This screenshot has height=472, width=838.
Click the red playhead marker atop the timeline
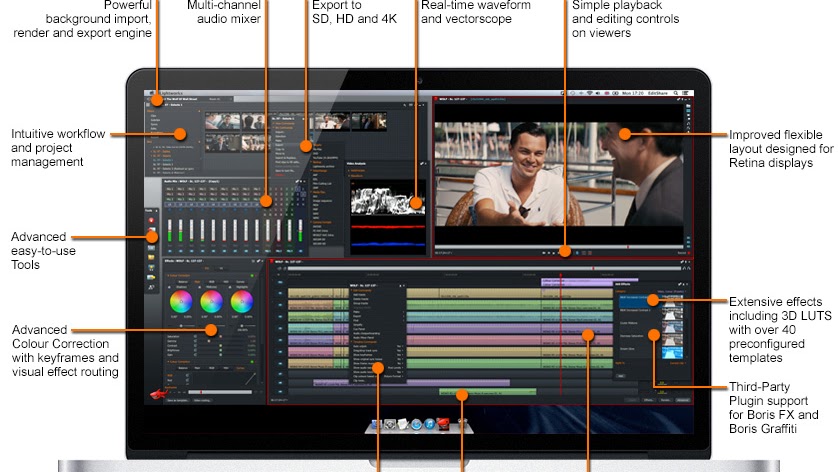tap(561, 274)
